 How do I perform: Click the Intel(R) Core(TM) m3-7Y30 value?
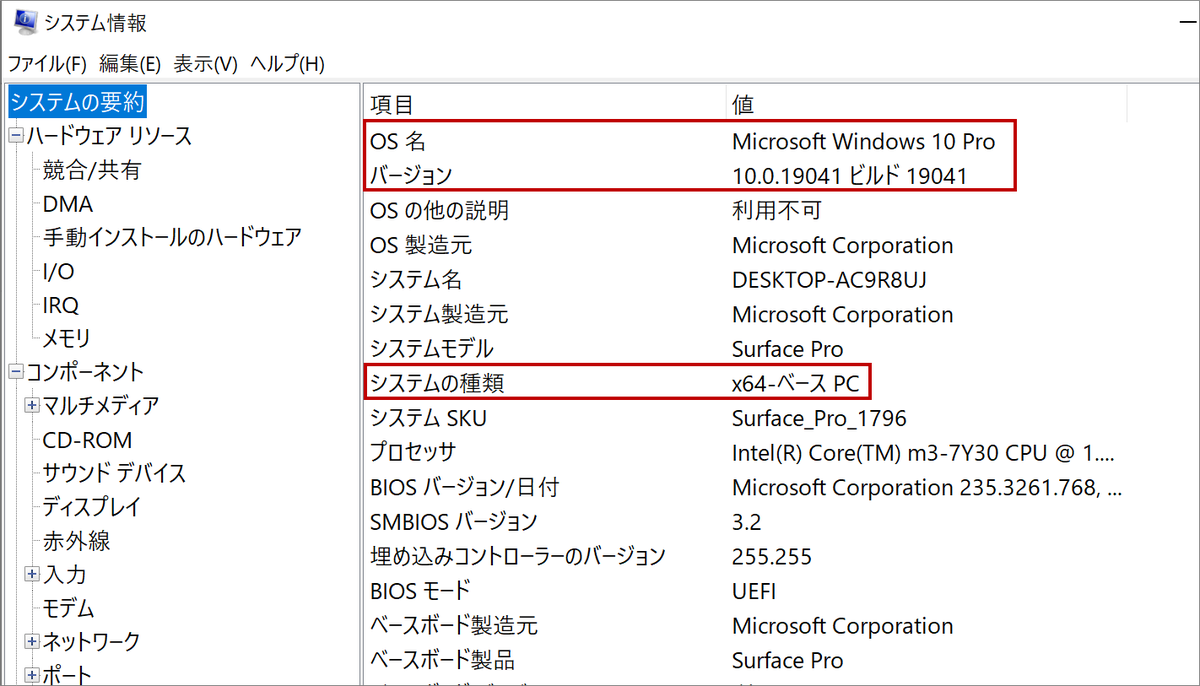pos(923,452)
